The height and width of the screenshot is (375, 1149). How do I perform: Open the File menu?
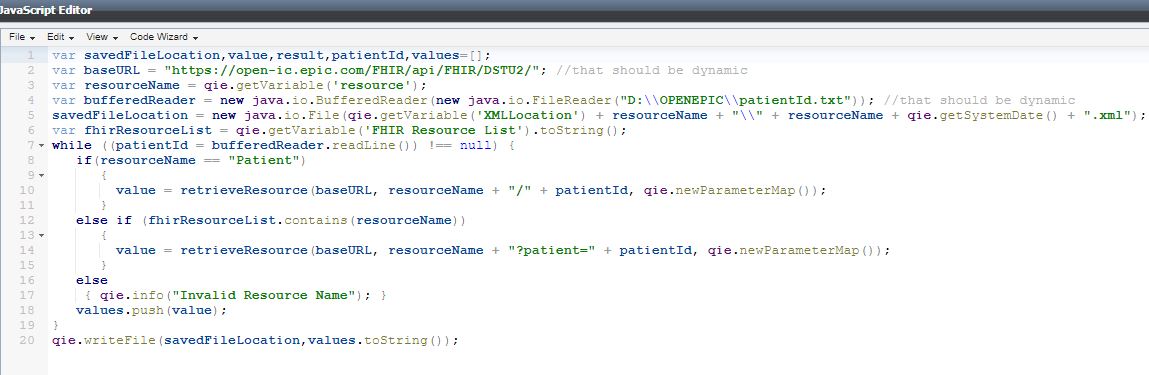pyautogui.click(x=22, y=37)
